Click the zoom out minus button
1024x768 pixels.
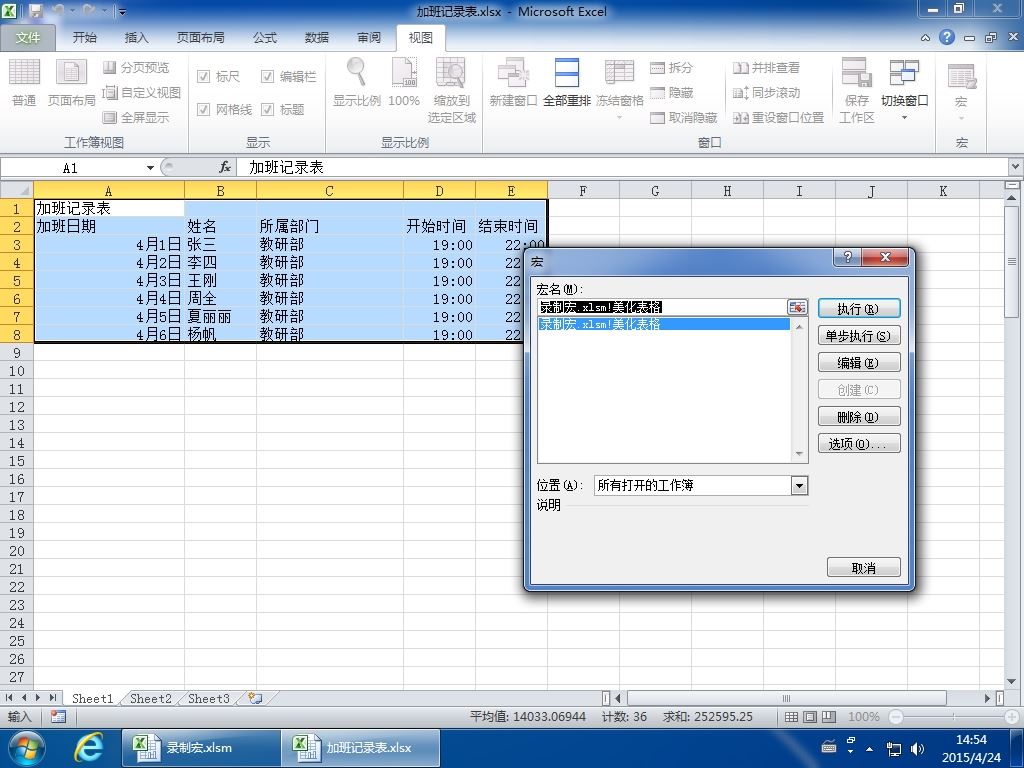896,716
